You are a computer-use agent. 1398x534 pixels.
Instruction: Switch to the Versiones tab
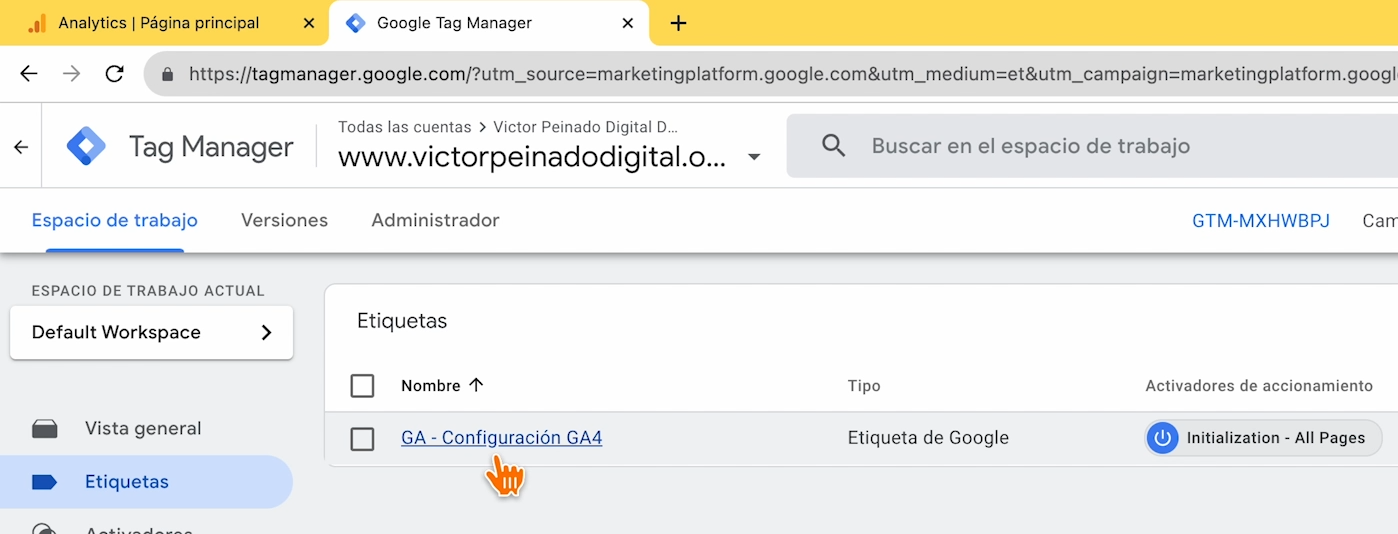tap(284, 220)
